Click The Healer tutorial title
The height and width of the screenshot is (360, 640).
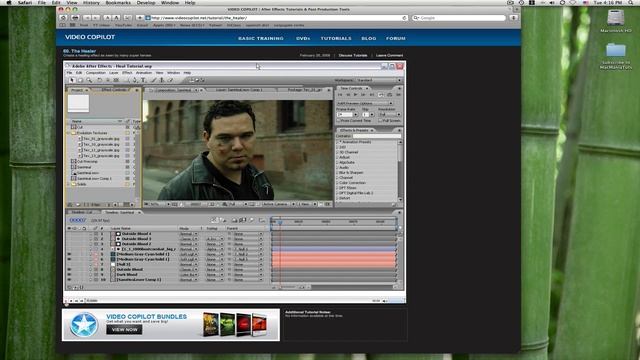[x=79, y=51]
